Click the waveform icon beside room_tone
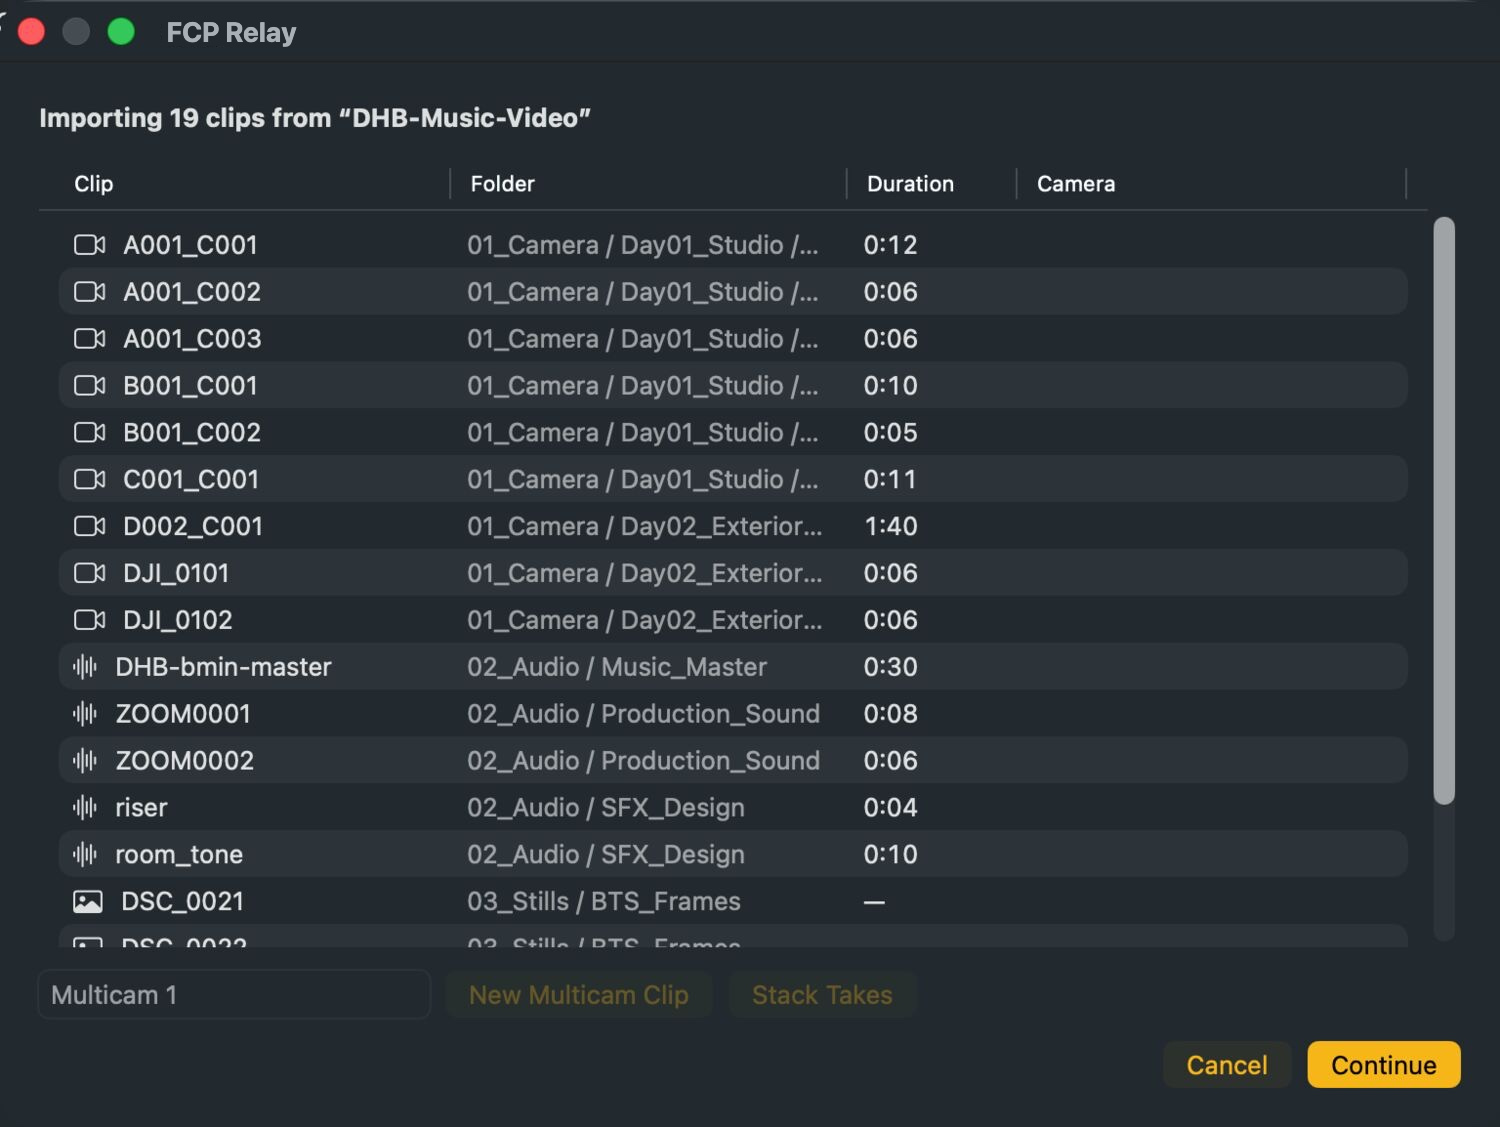Image resolution: width=1500 pixels, height=1127 pixels. tap(85, 855)
